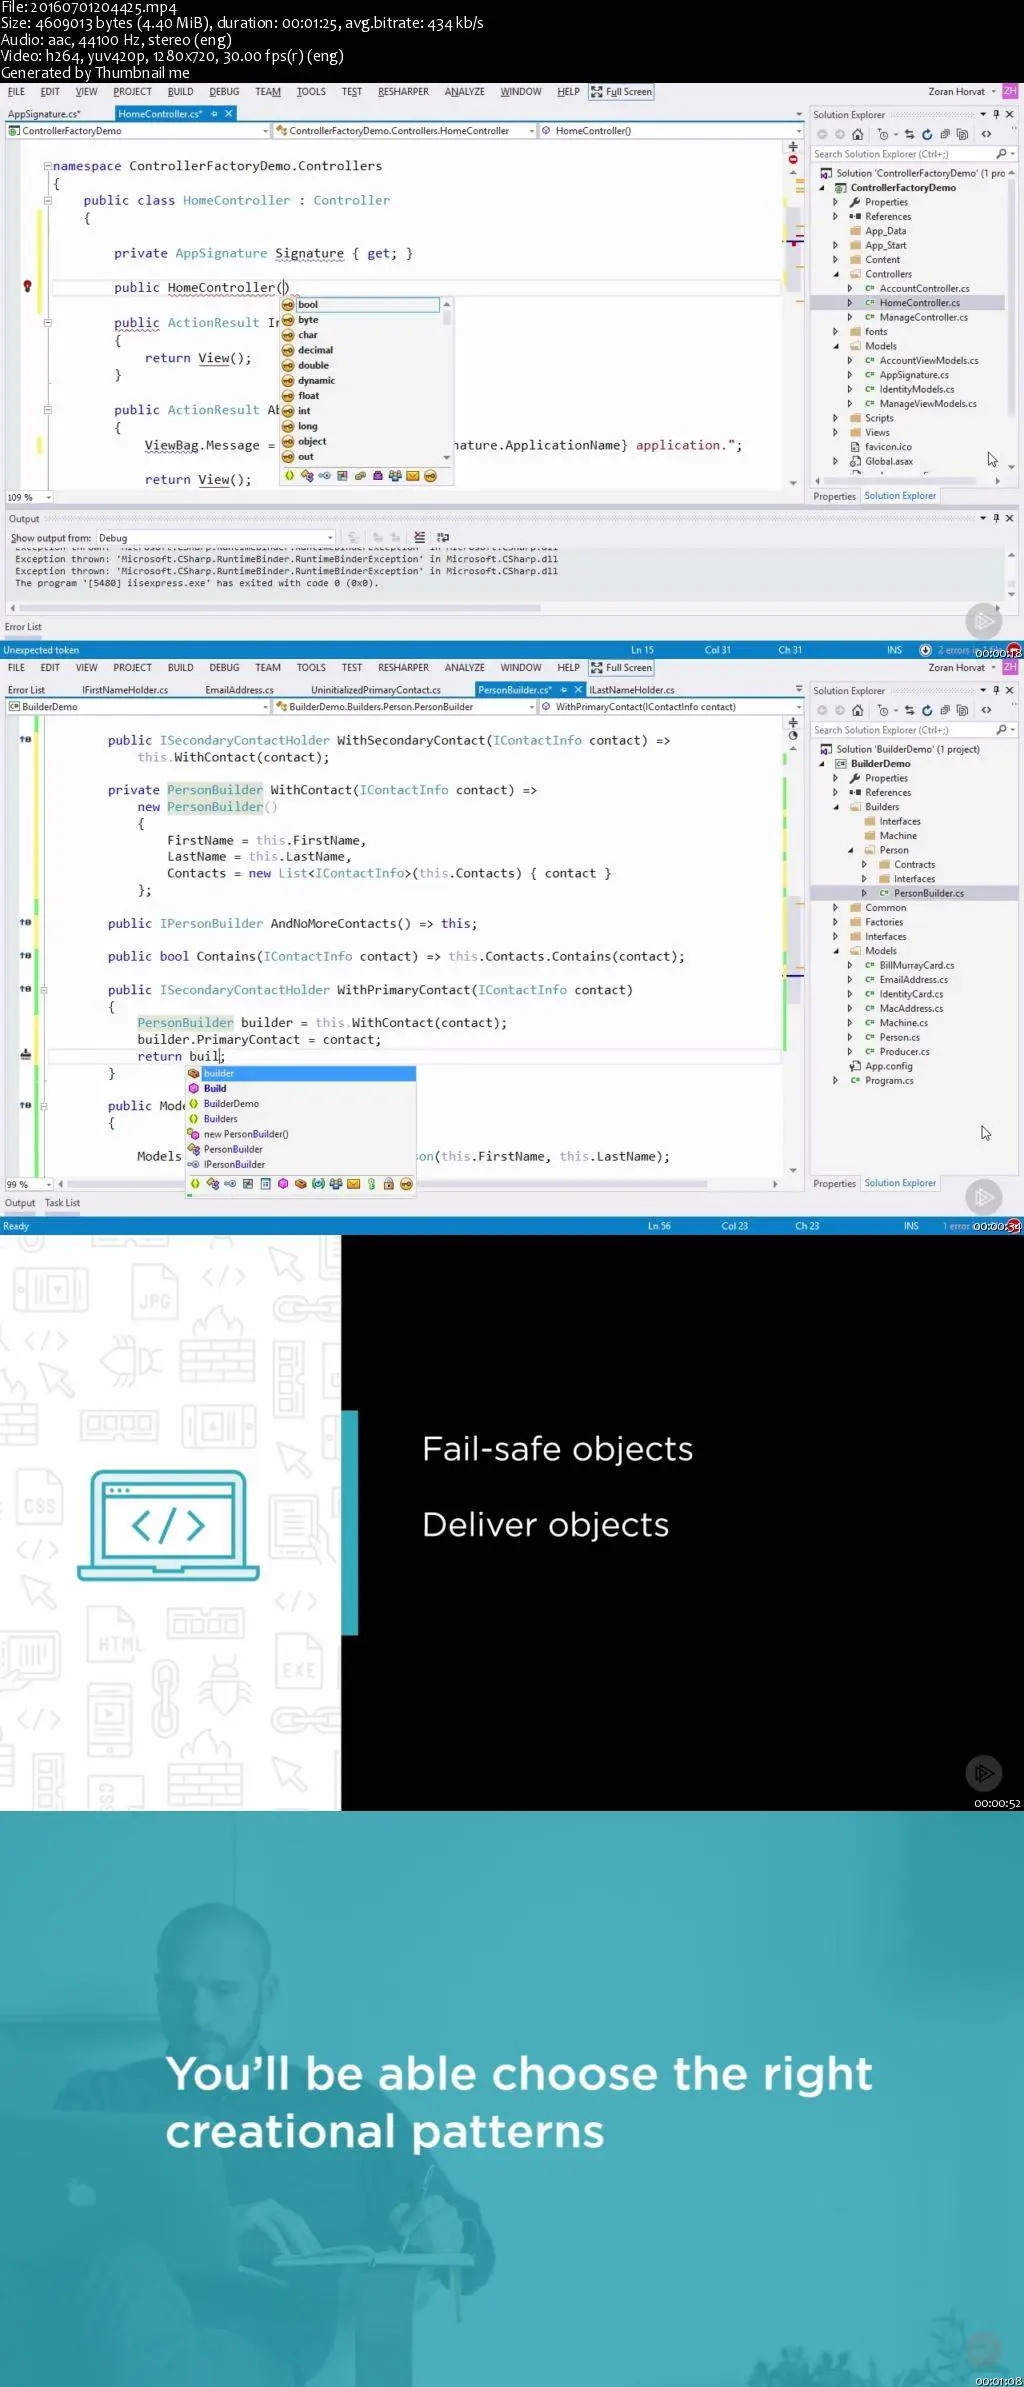Expand Factories folder in BuilderDemo explorer
Screen dimensions: 1024x2387
[x=836, y=922]
